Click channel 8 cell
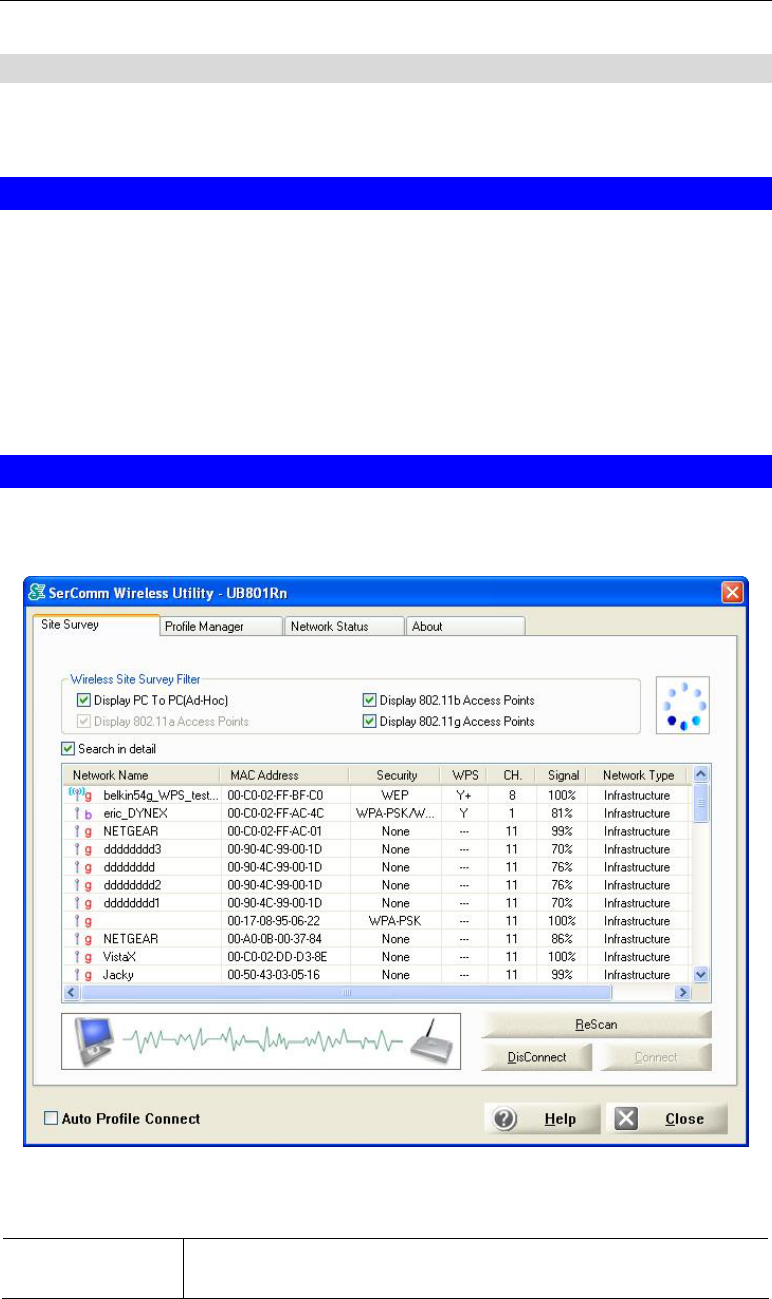Image resolution: width=772 pixels, height=1299 pixels. (511, 795)
